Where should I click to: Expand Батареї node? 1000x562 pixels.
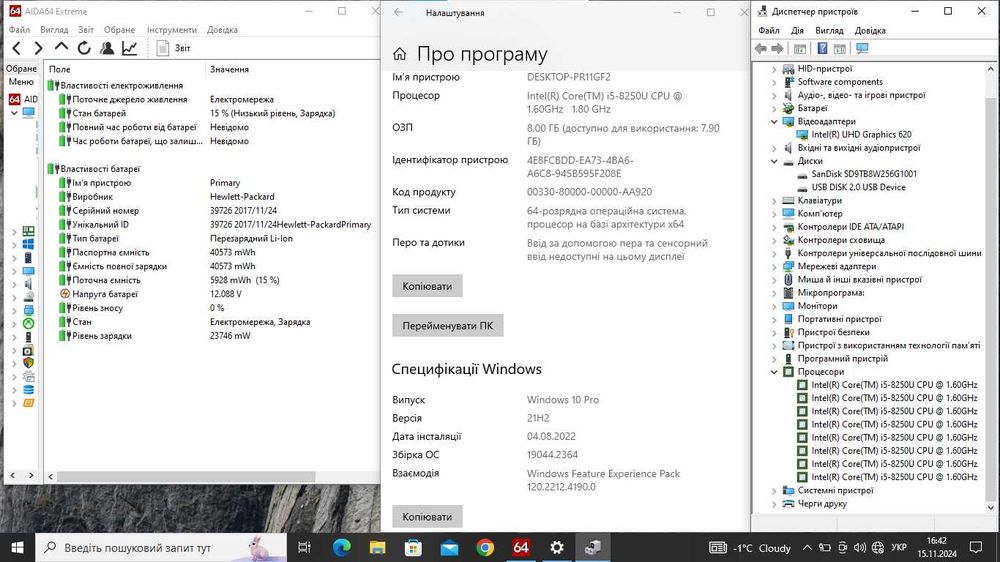pos(774,108)
